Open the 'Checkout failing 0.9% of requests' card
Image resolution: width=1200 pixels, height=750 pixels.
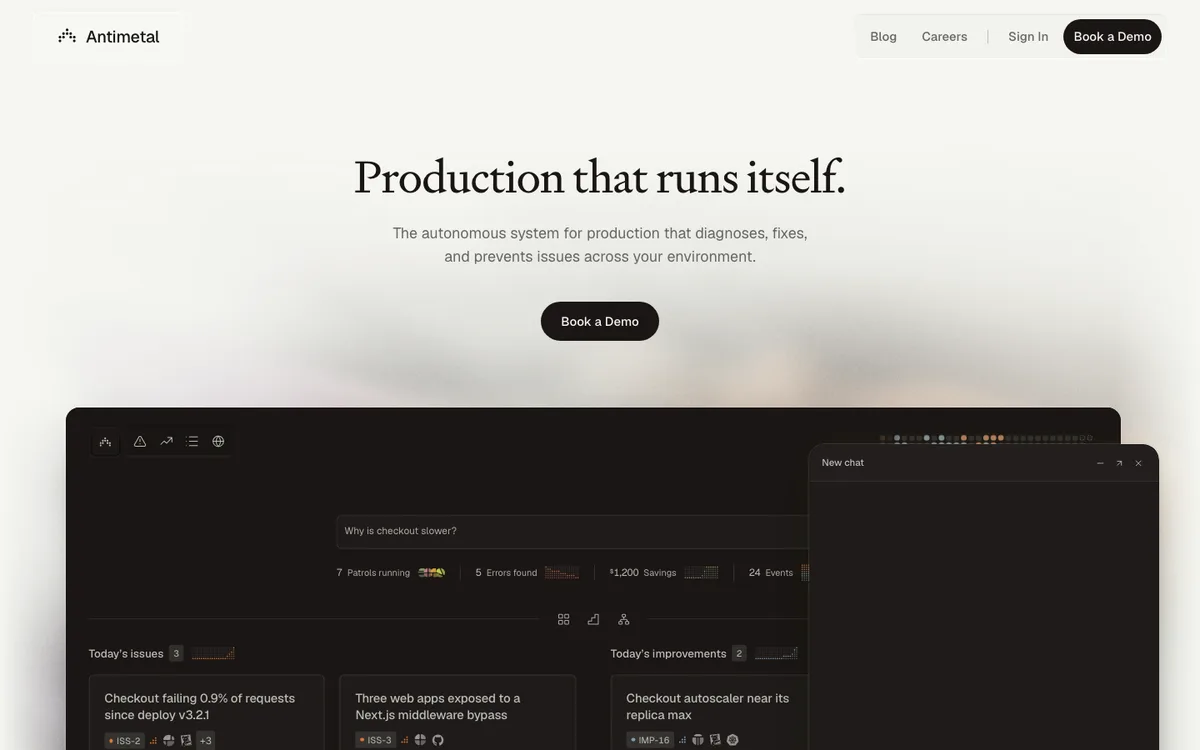pyautogui.click(x=207, y=713)
